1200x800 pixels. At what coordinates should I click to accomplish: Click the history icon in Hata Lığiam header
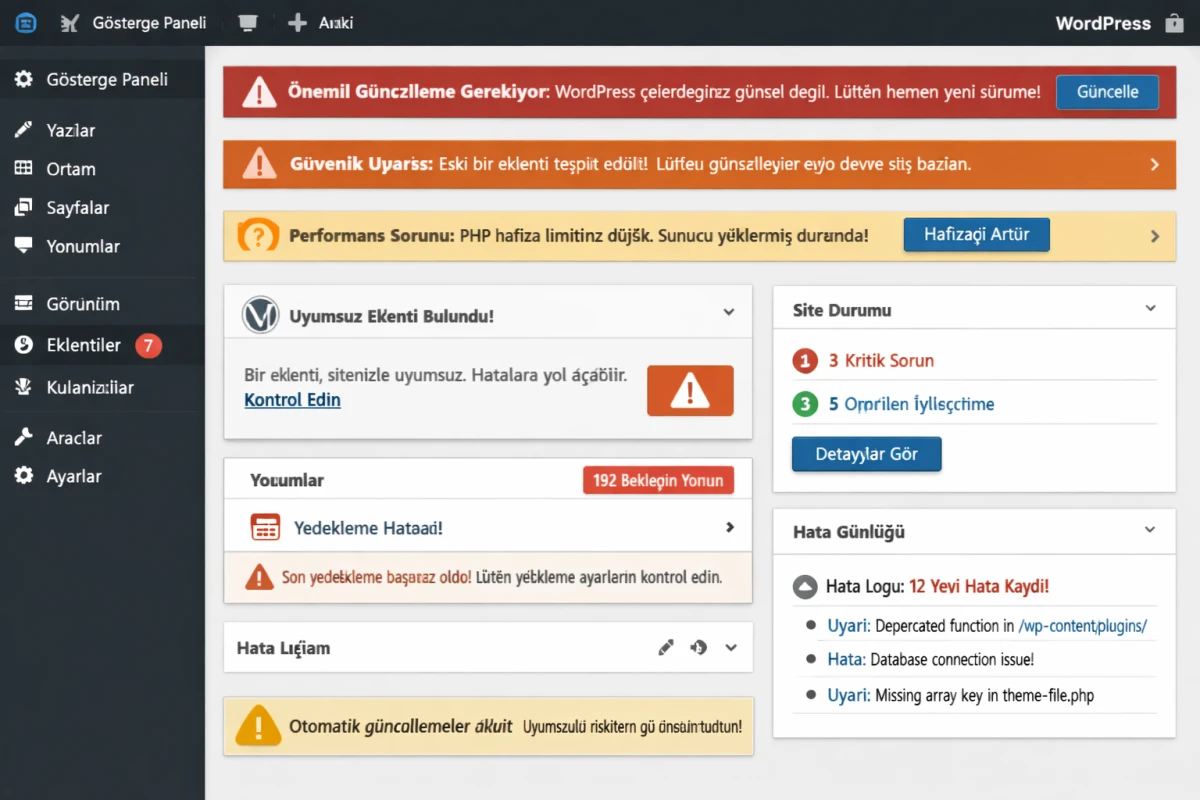pyautogui.click(x=700, y=647)
